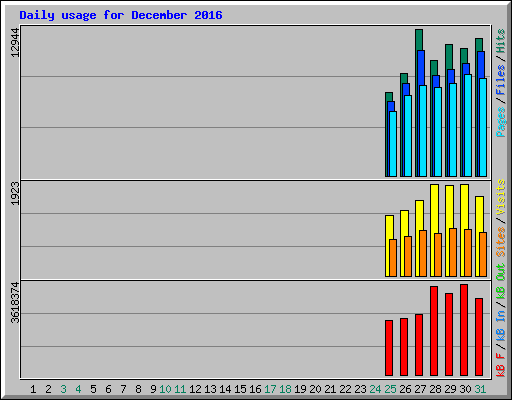
Task: Click the red kB bar for day 27
Action: click(x=419, y=345)
